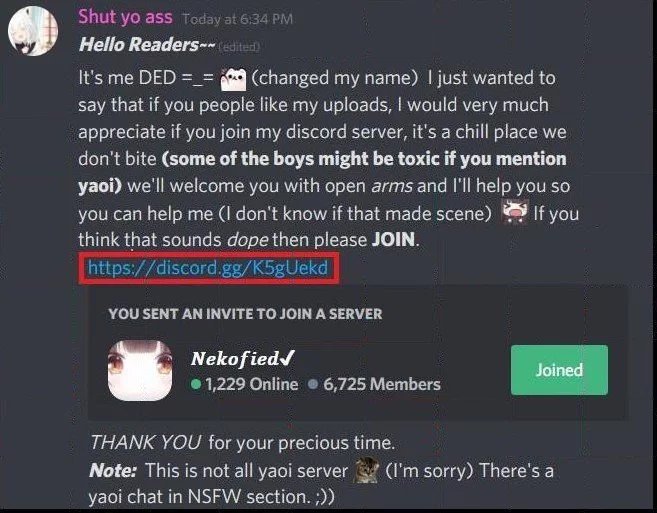Click the Nekofied server name
Screen dimensions: 657x513
pyautogui.click(x=235, y=359)
